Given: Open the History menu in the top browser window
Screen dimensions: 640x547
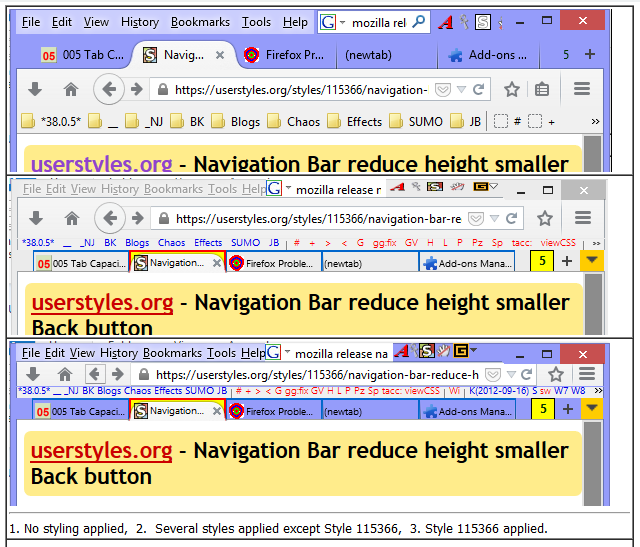Looking at the screenshot, I should (x=140, y=22).
